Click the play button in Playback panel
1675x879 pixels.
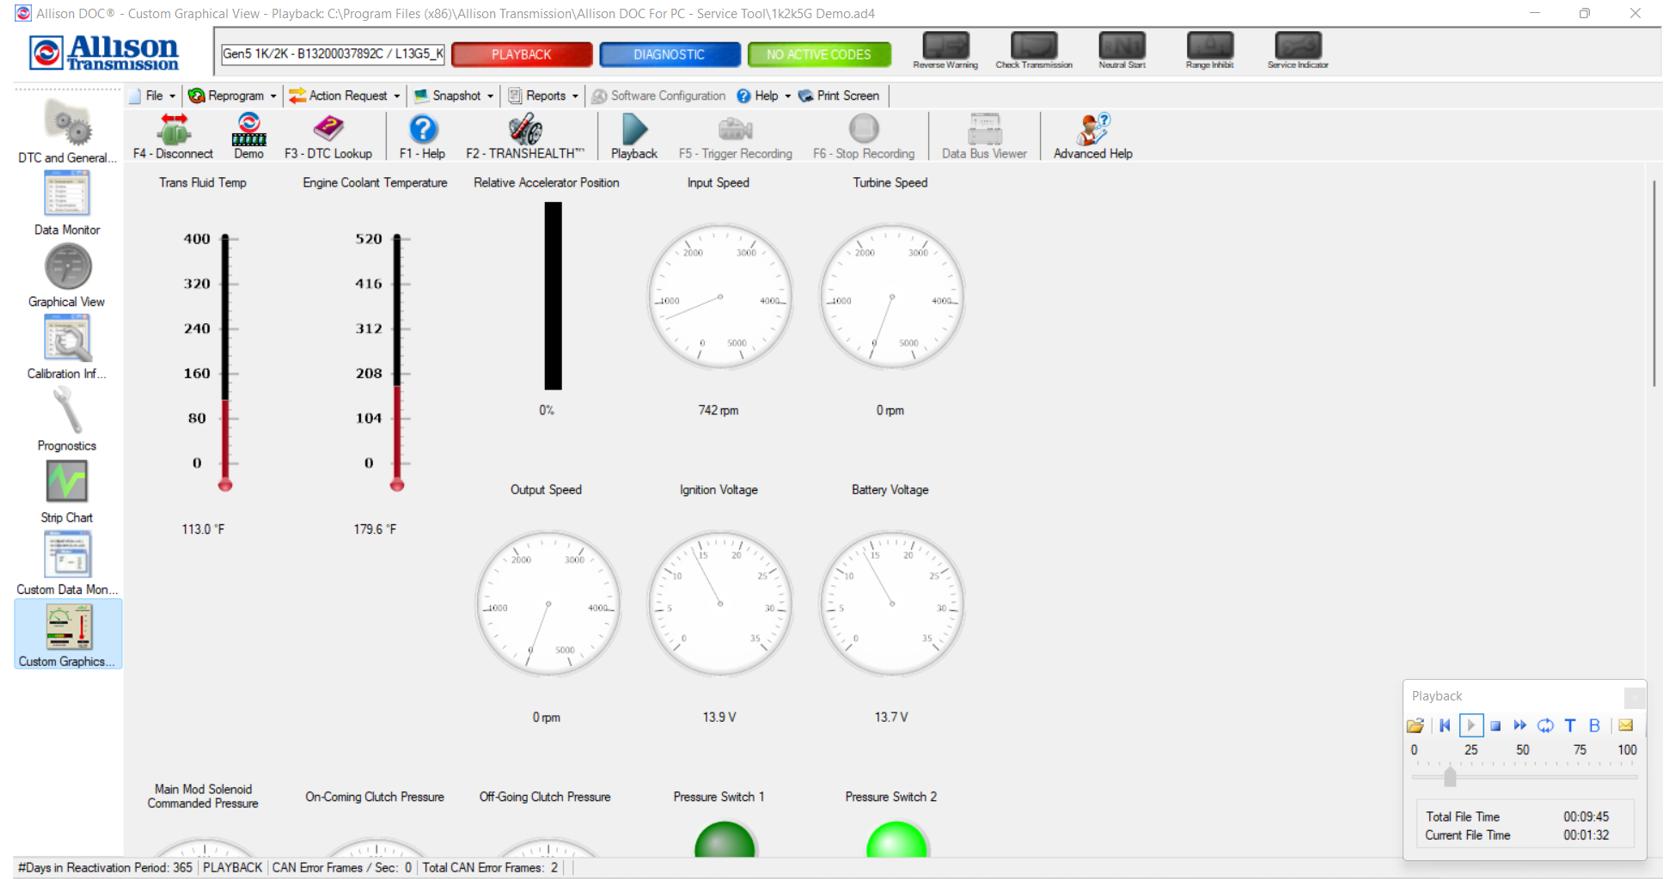pyautogui.click(x=1470, y=726)
